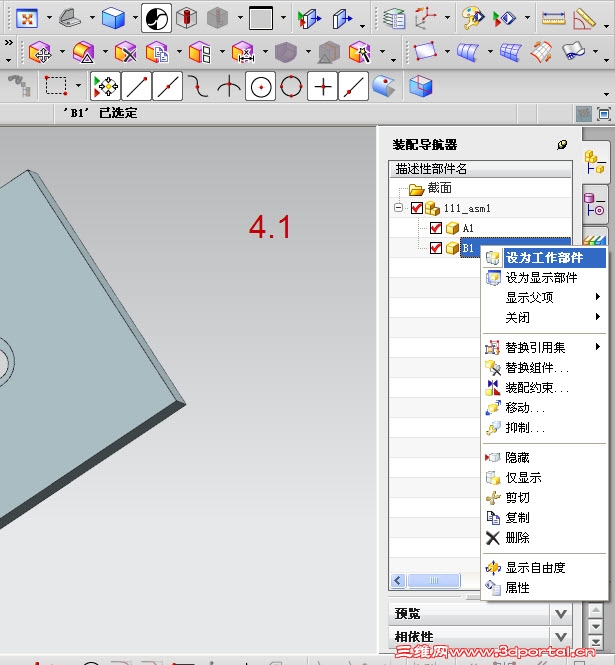Click the four-point surface icon
Screen dimensions: 615x665
(x=425, y=52)
